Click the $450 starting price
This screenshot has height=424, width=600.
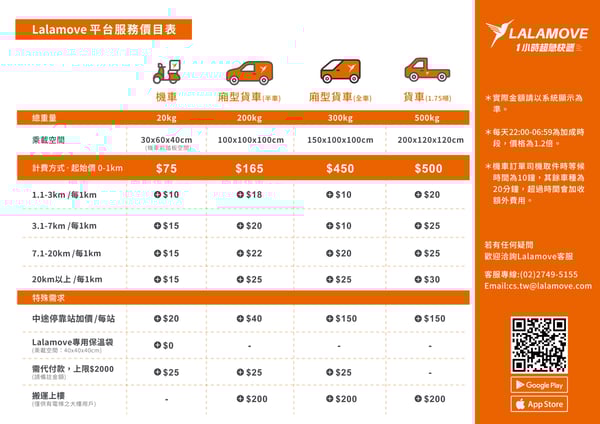340,169
